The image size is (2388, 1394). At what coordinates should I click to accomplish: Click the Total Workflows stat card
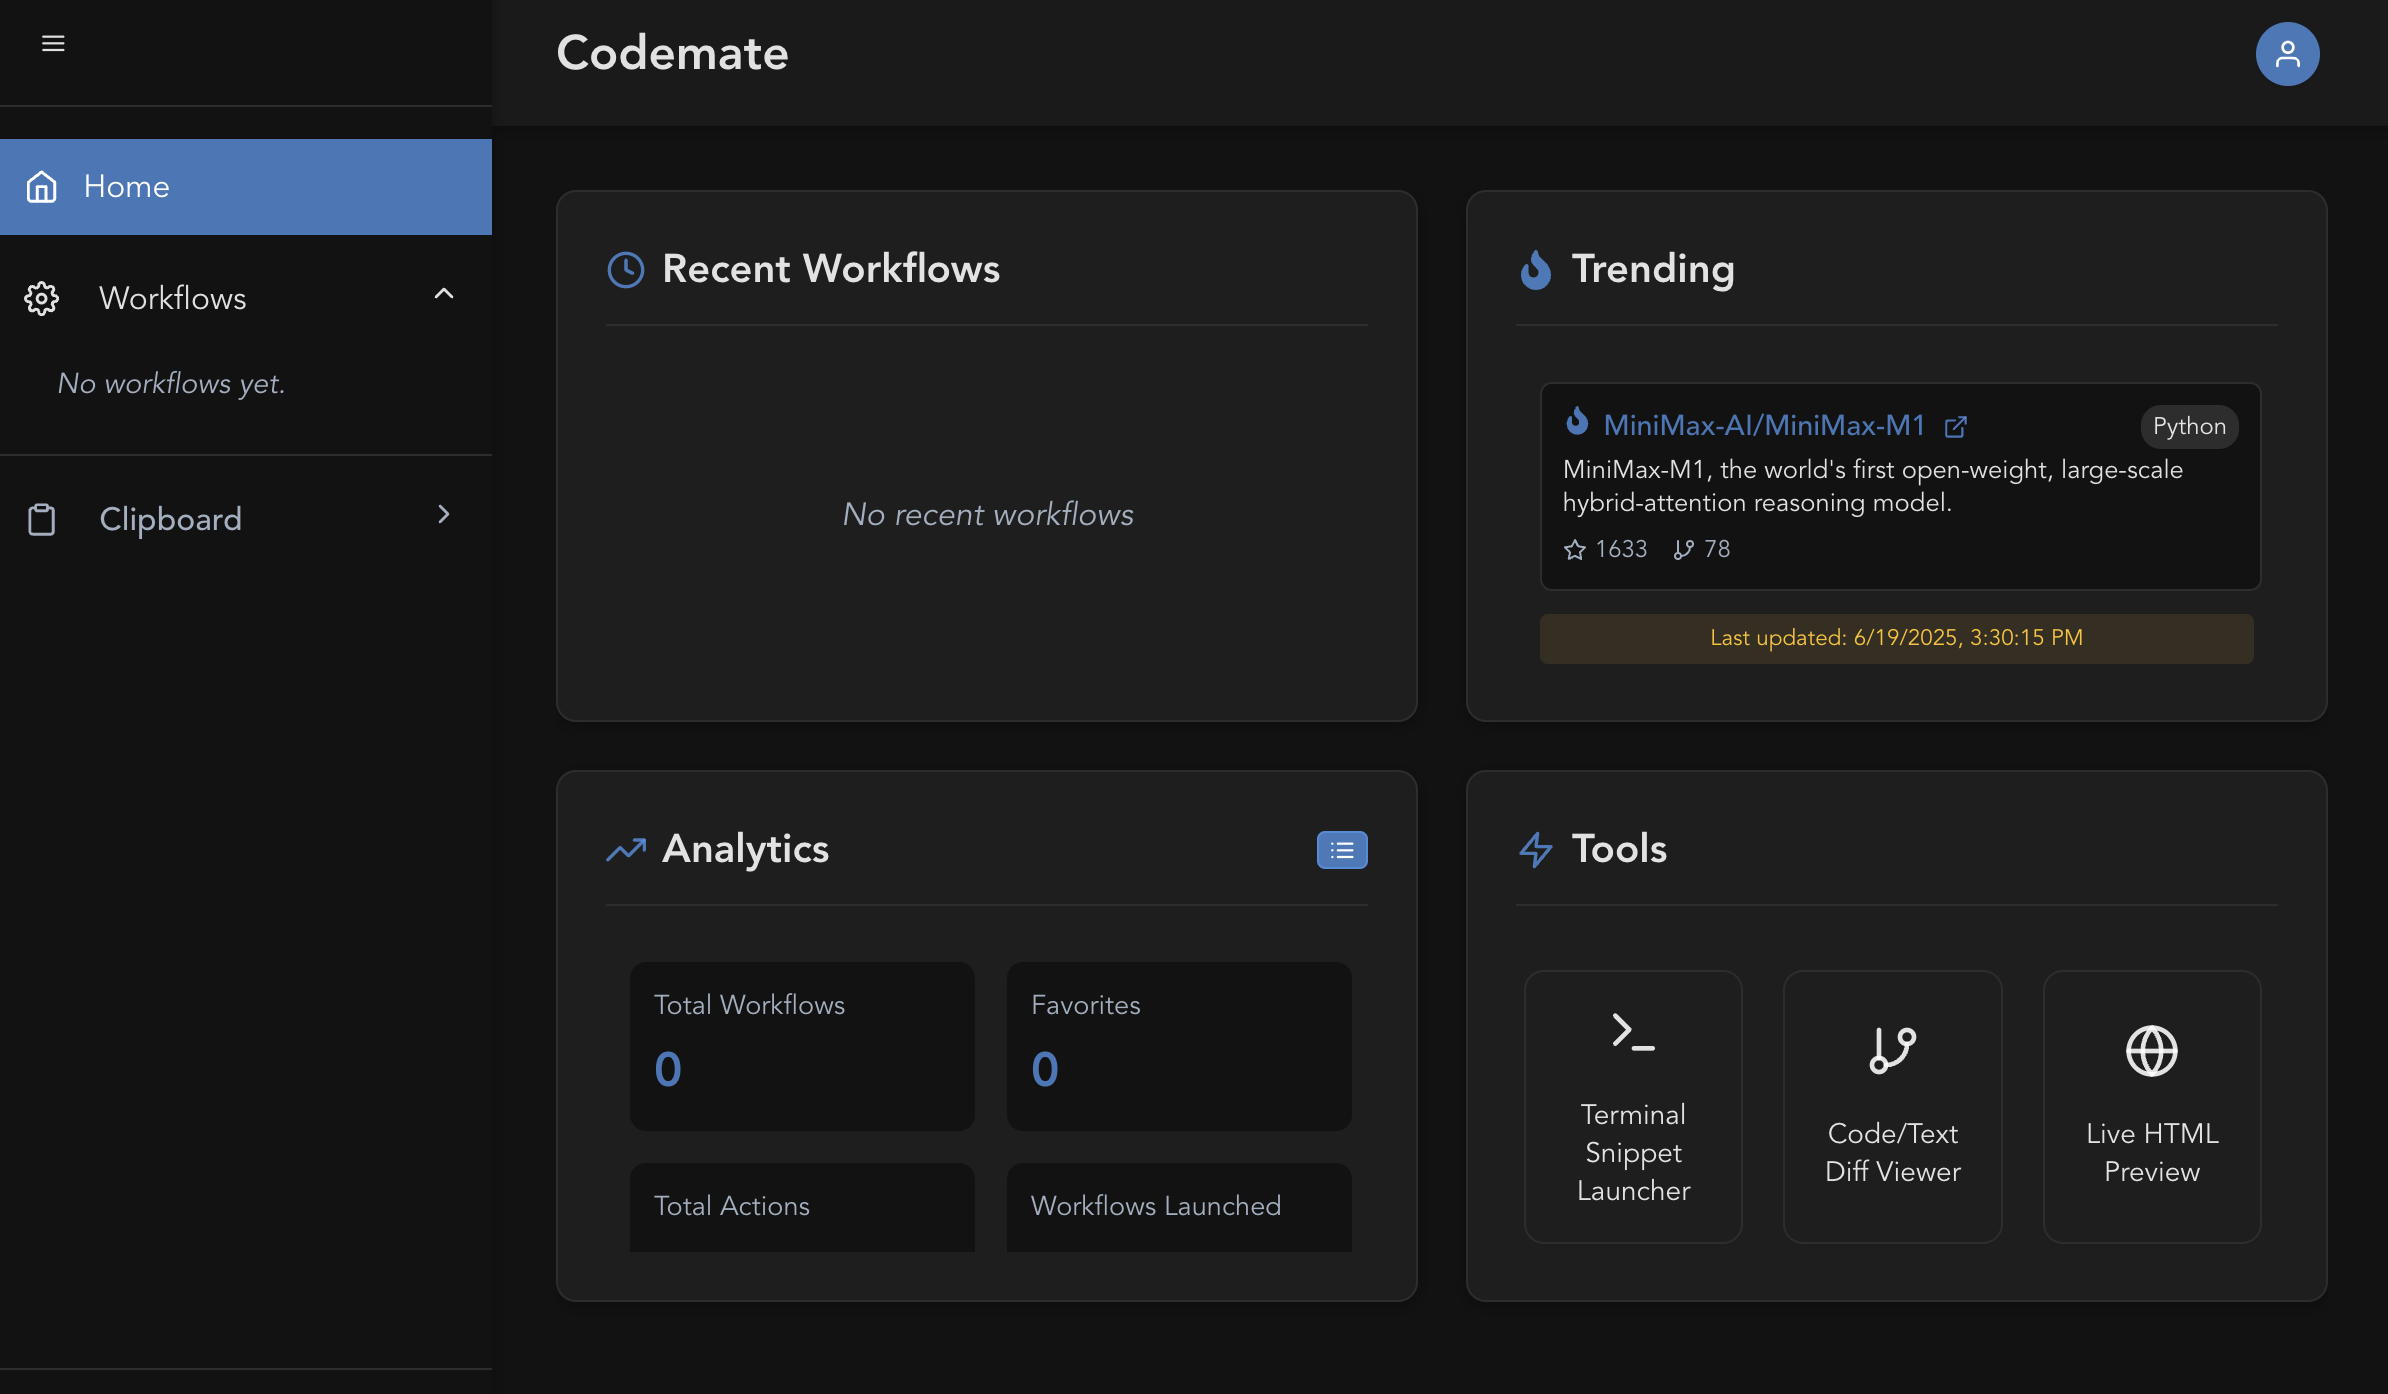[x=801, y=1046]
